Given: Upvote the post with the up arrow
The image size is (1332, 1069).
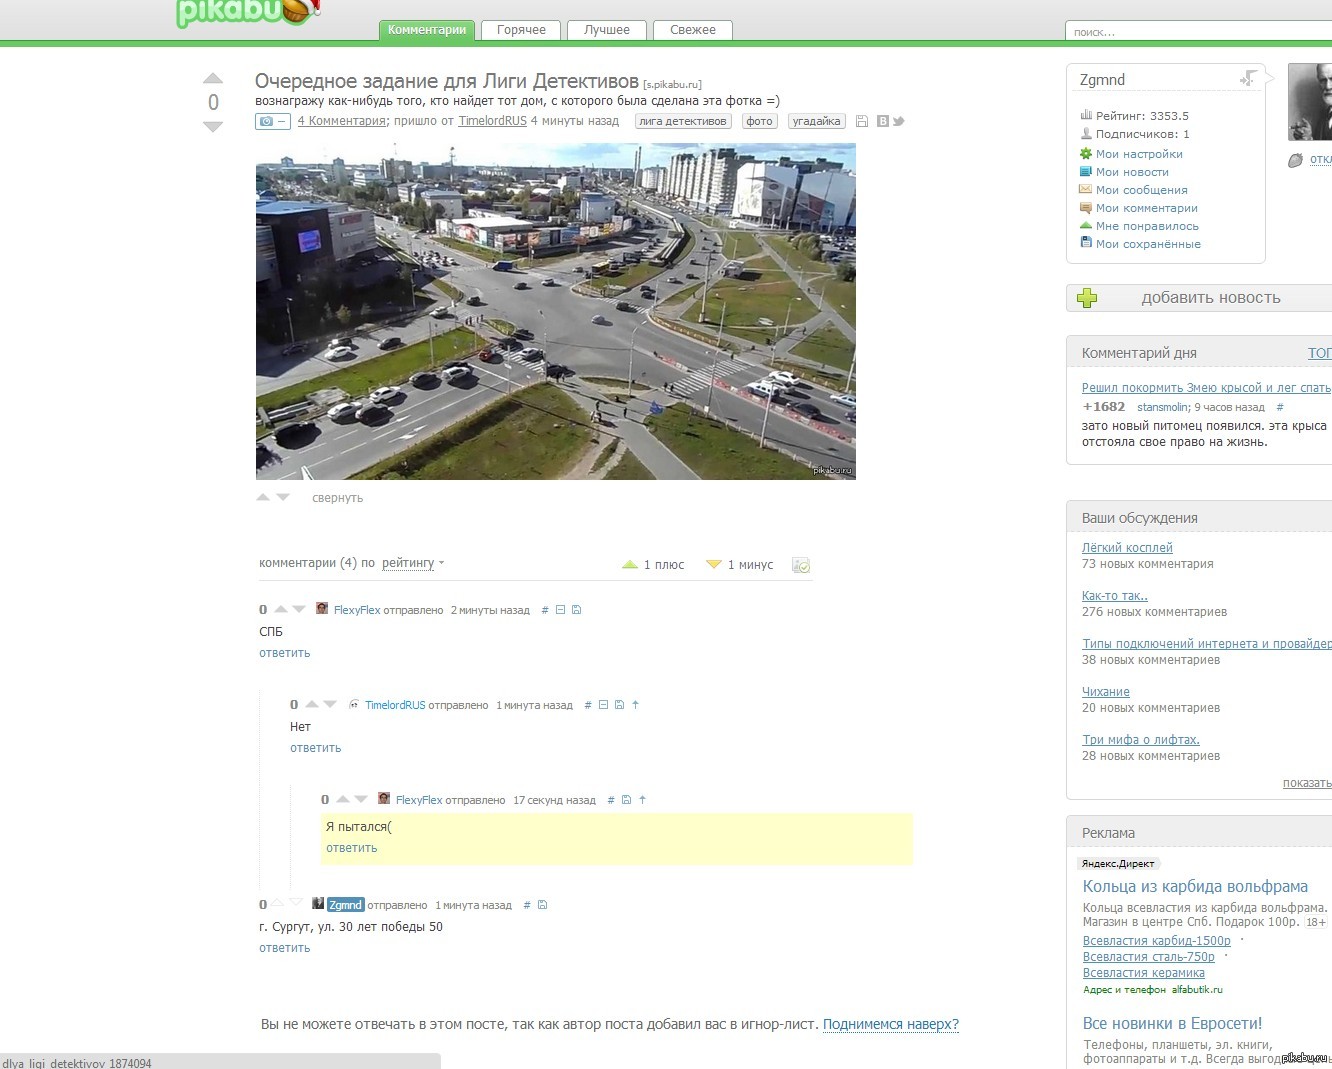Looking at the screenshot, I should (x=213, y=79).
